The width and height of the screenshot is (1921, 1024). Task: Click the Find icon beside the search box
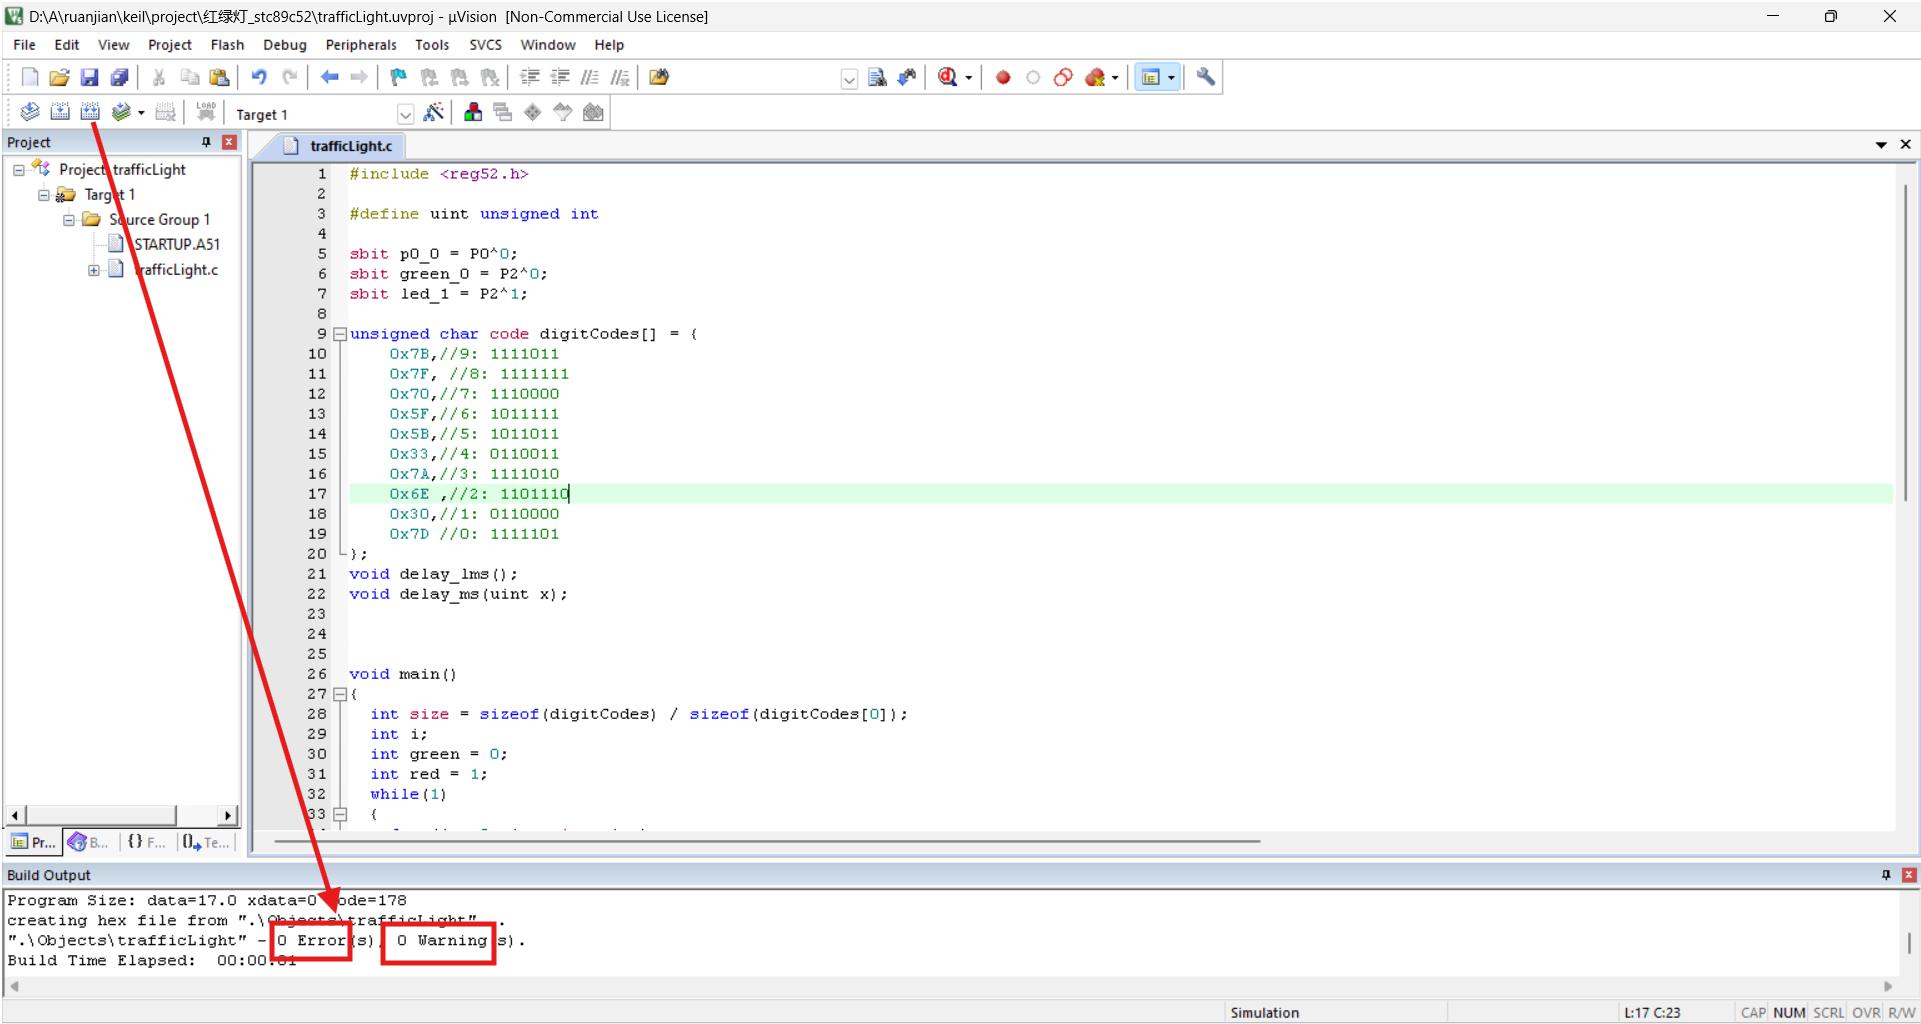click(x=877, y=77)
